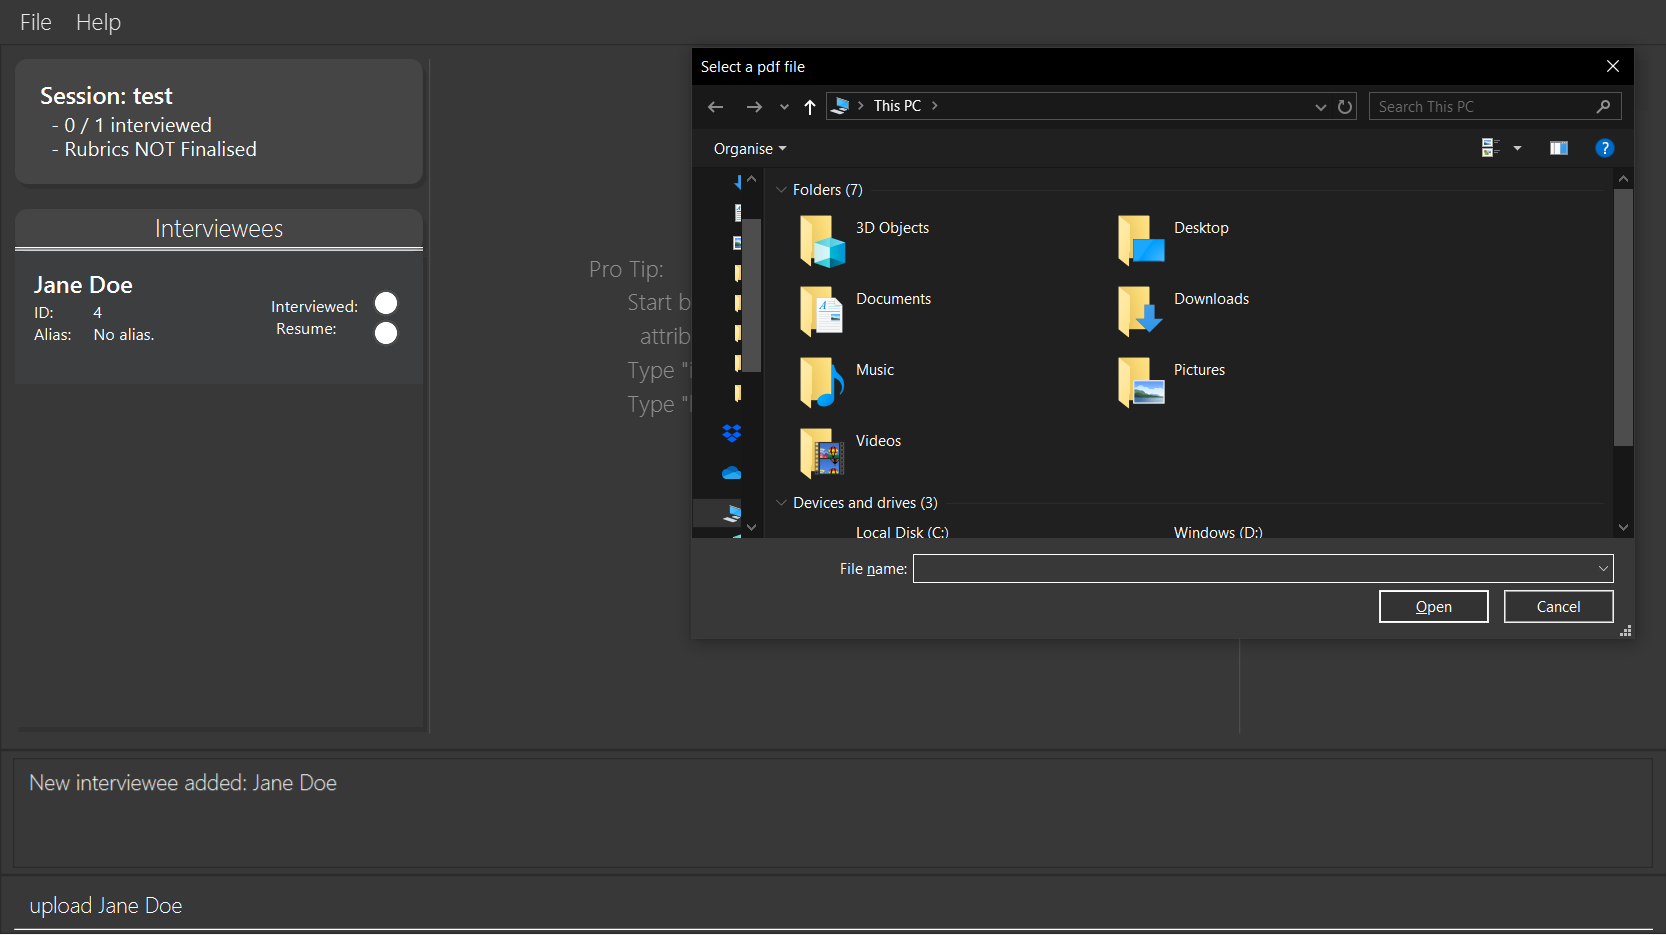
Task: Click the main file list scrollbar
Action: pos(1623,318)
